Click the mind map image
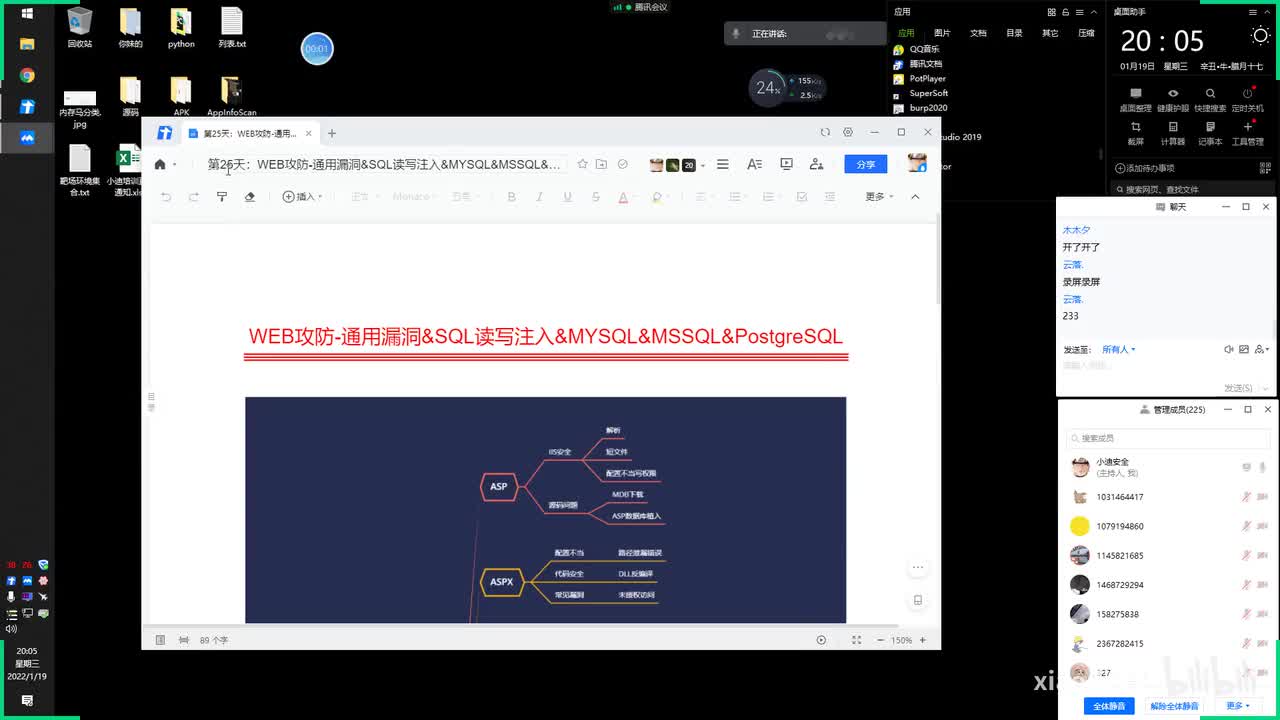1280x720 pixels. point(545,510)
